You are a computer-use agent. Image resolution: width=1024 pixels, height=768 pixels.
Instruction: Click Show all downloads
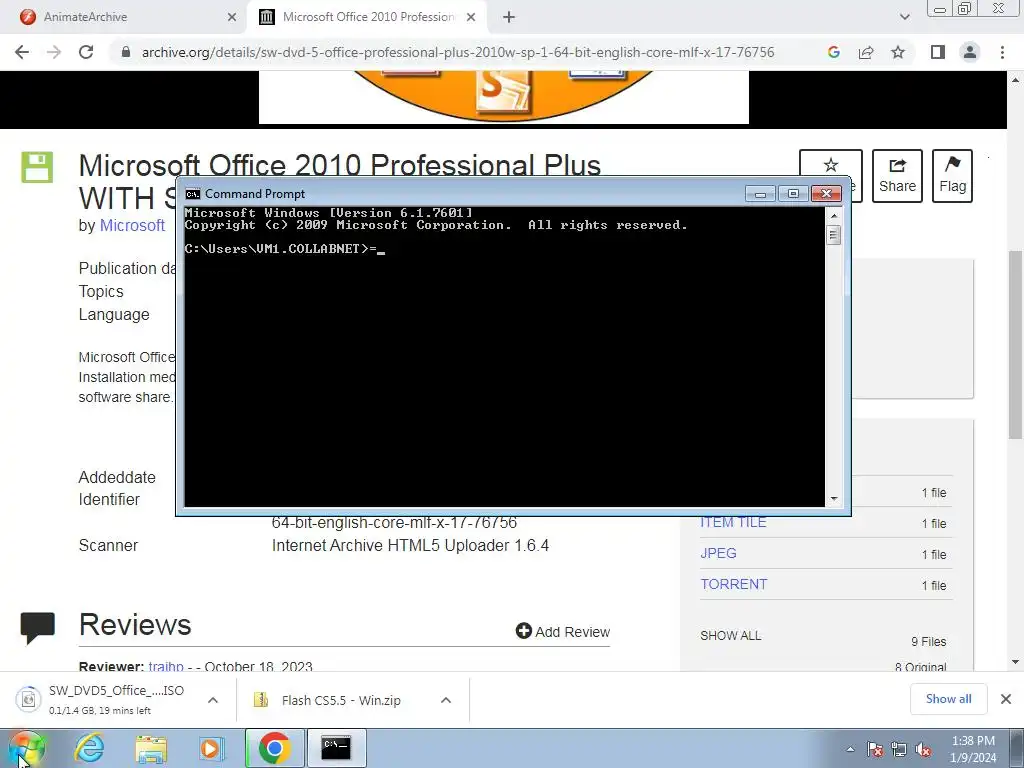point(948,699)
